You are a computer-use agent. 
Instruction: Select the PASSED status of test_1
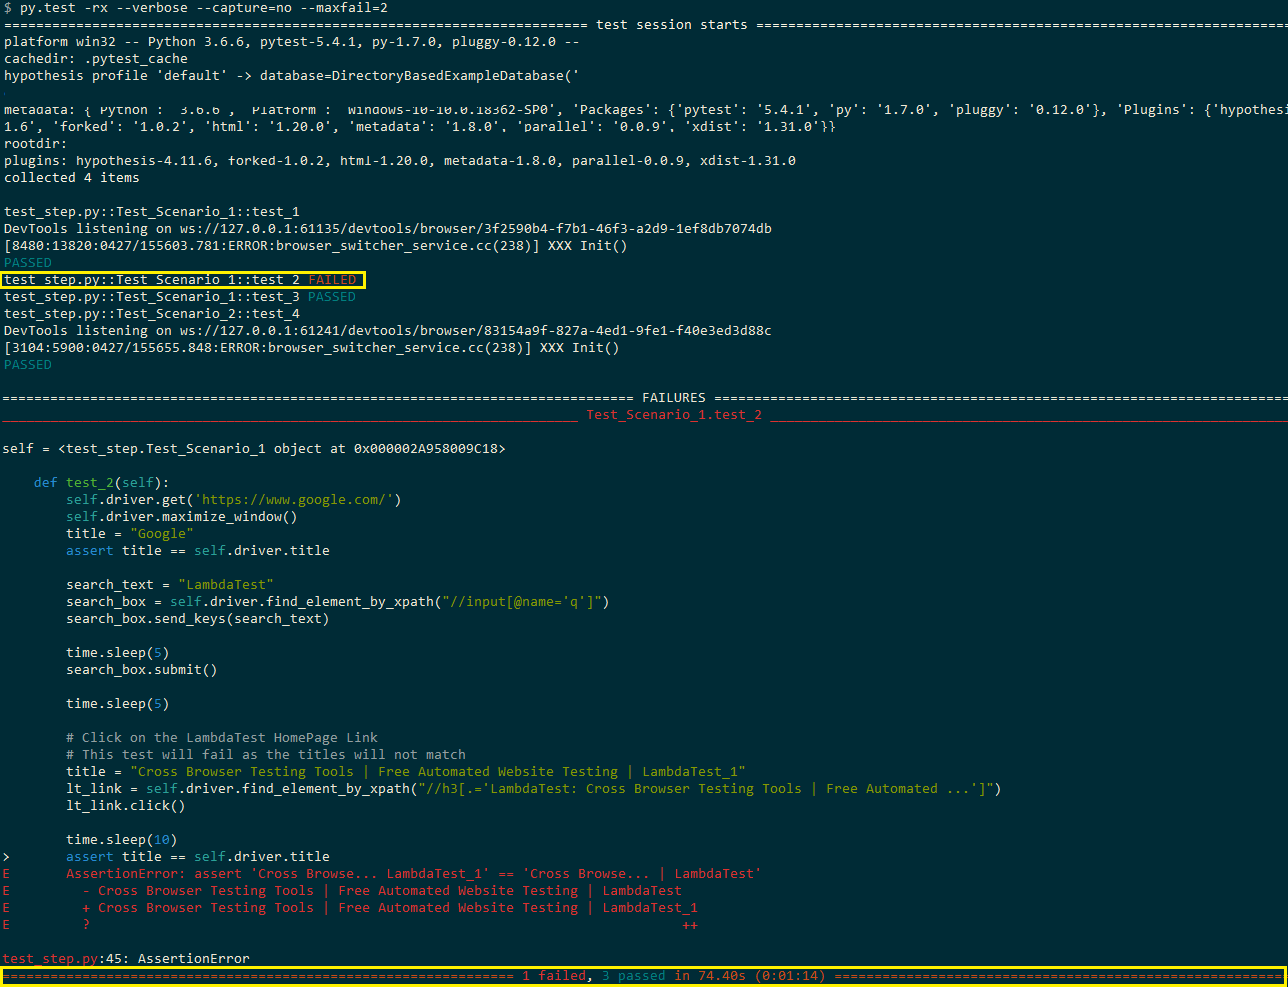pyautogui.click(x=27, y=262)
